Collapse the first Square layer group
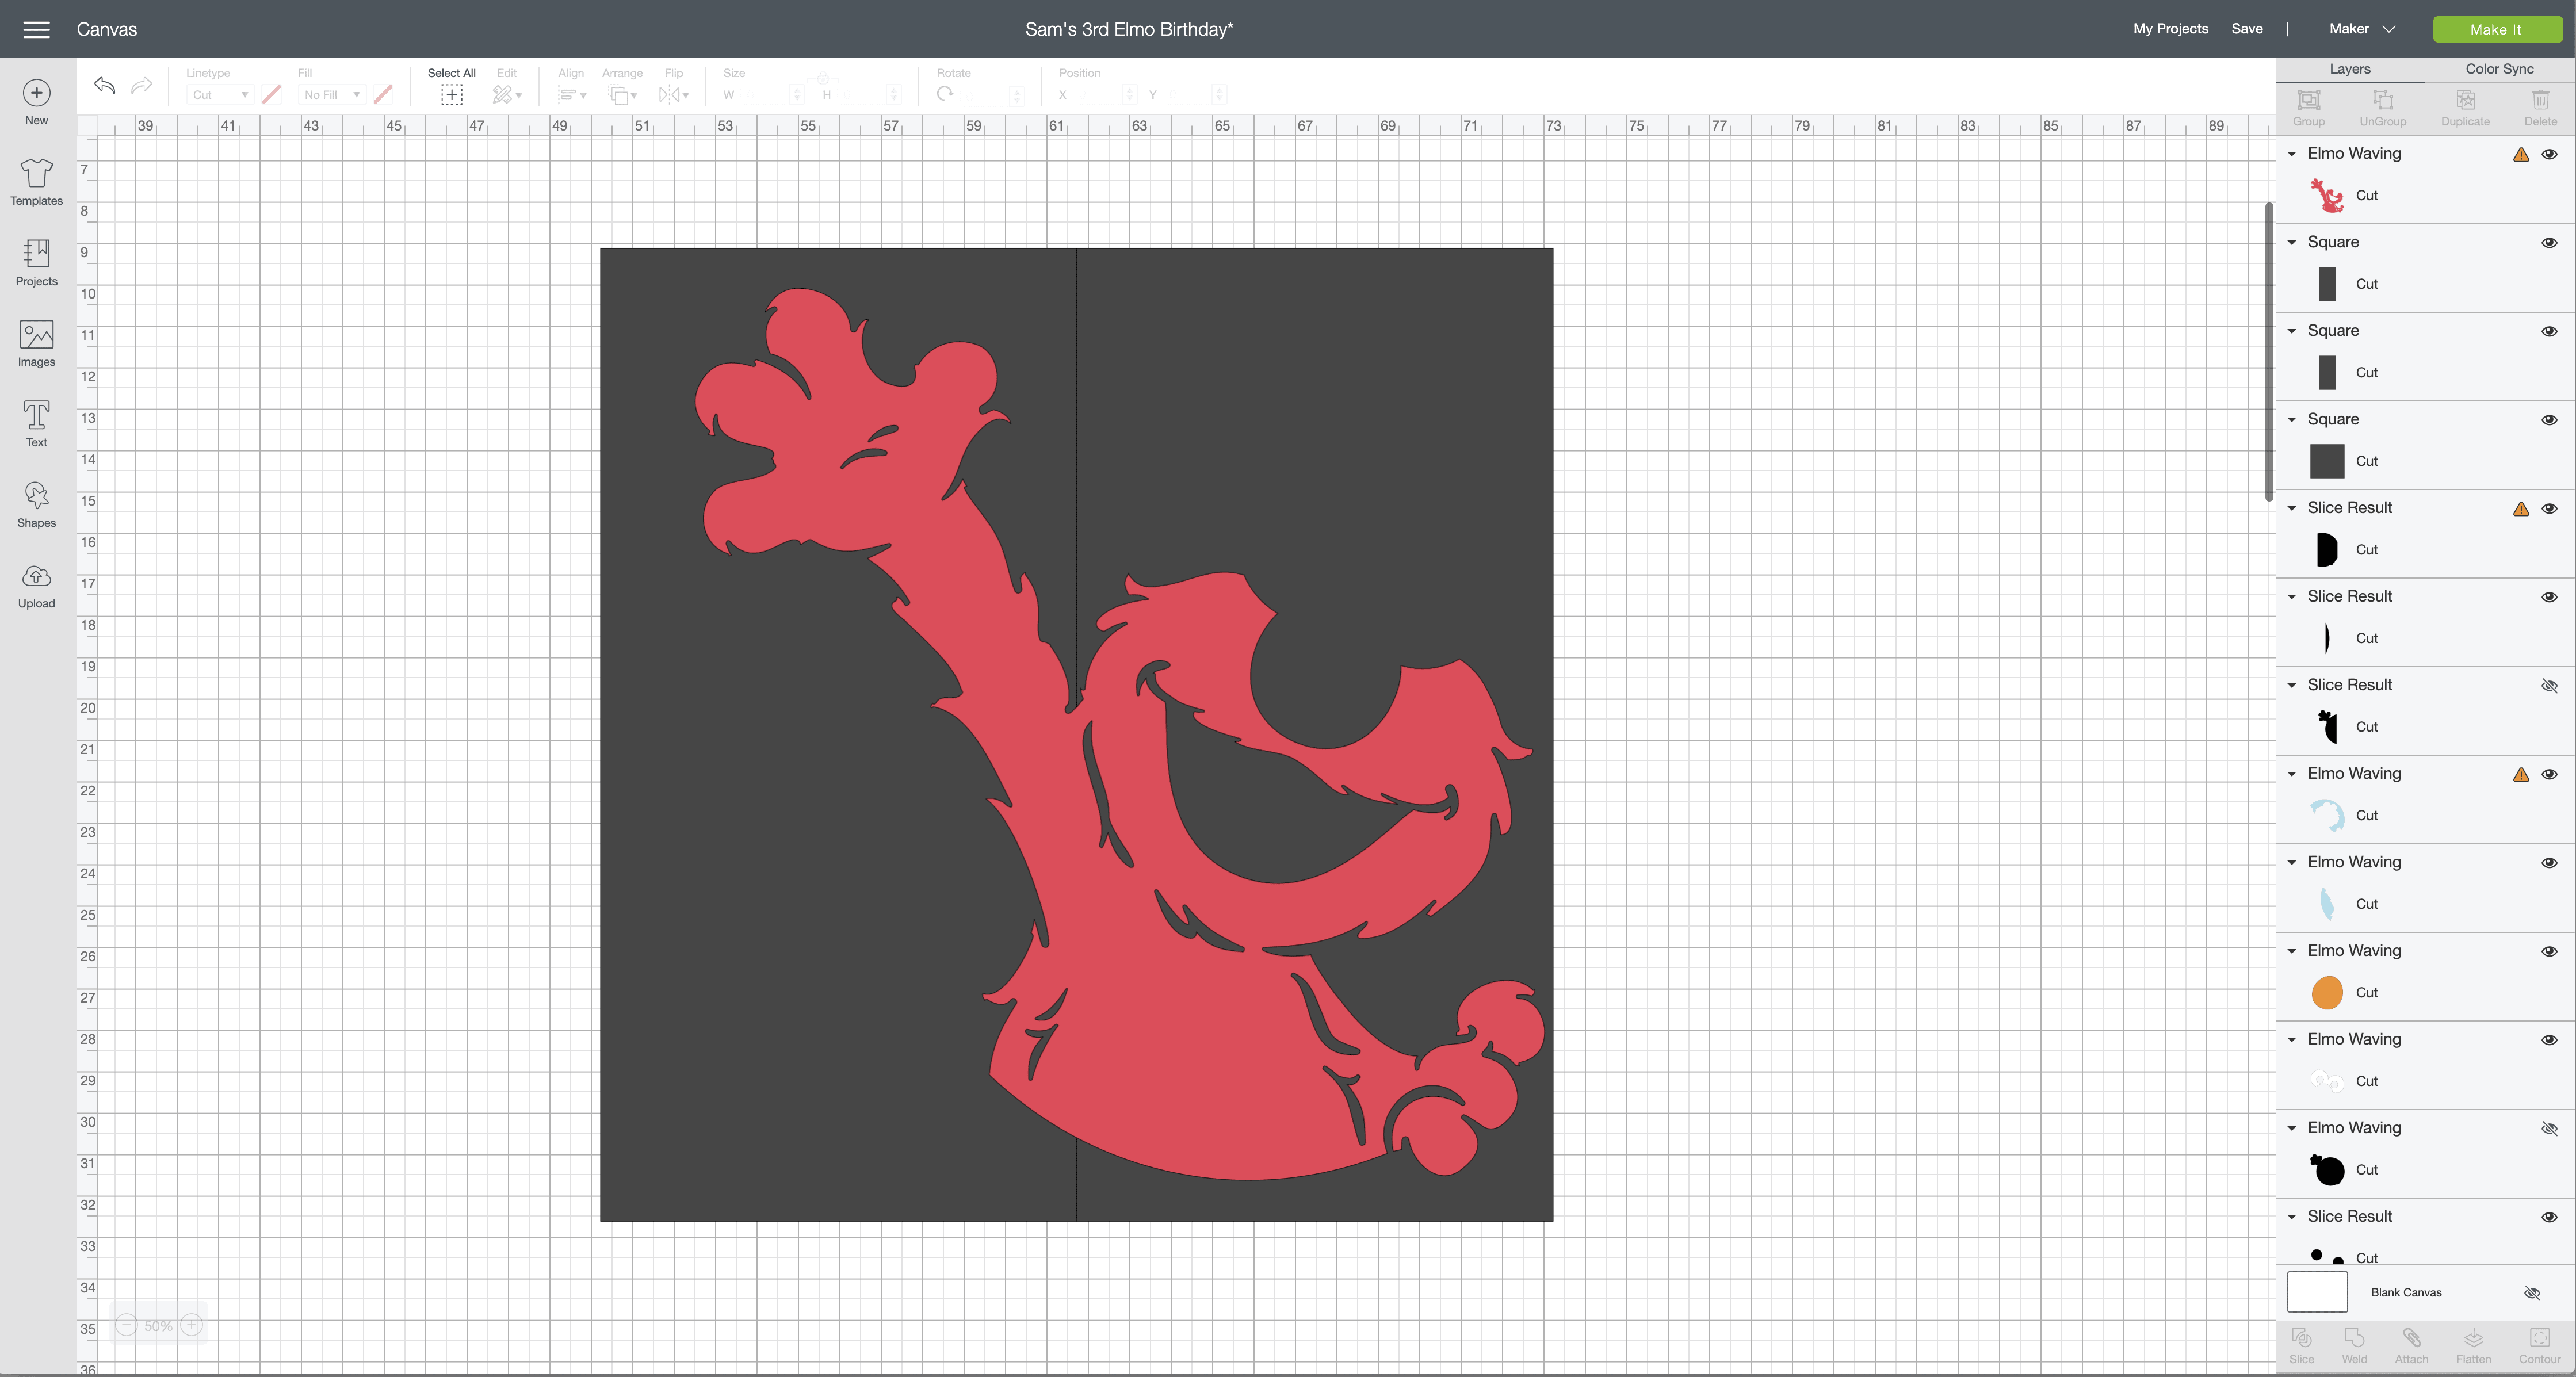This screenshot has height=1377, width=2576. 2291,242
